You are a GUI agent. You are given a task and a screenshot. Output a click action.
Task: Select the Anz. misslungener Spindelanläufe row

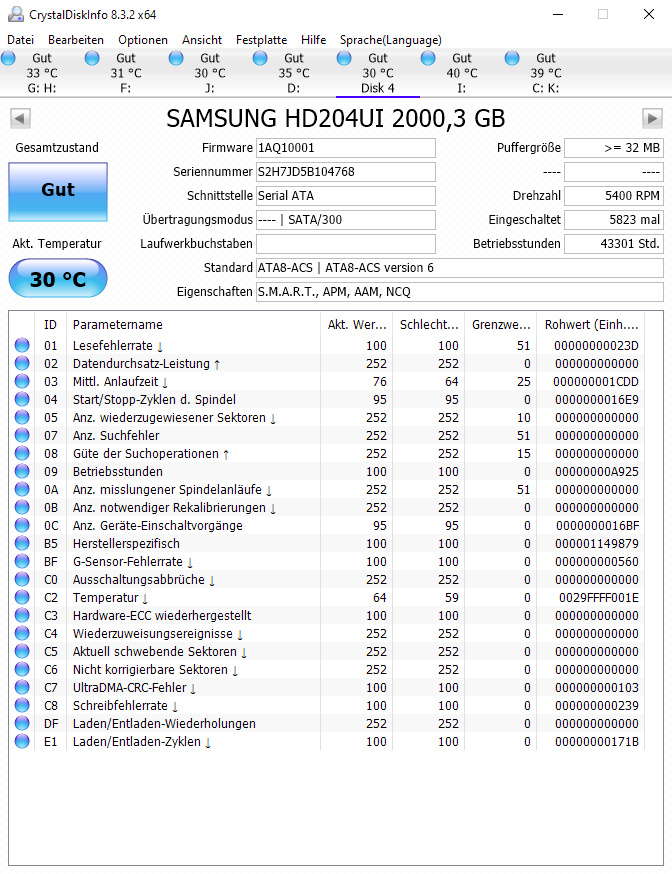[x=327, y=489]
